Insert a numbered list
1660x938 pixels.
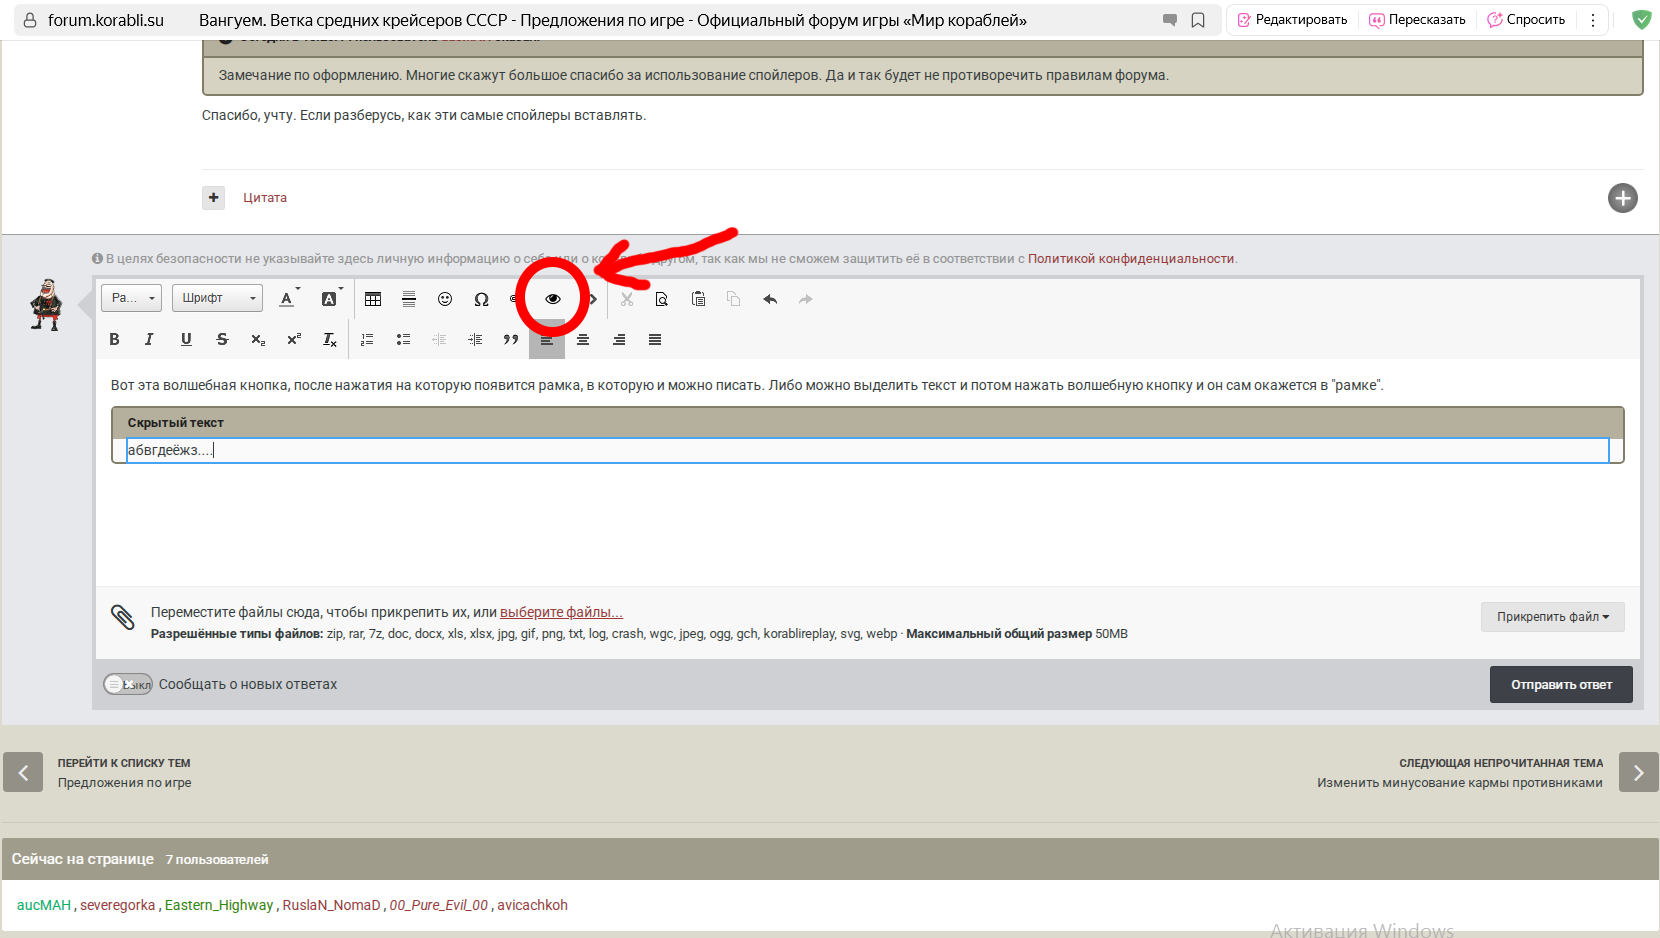(x=367, y=340)
